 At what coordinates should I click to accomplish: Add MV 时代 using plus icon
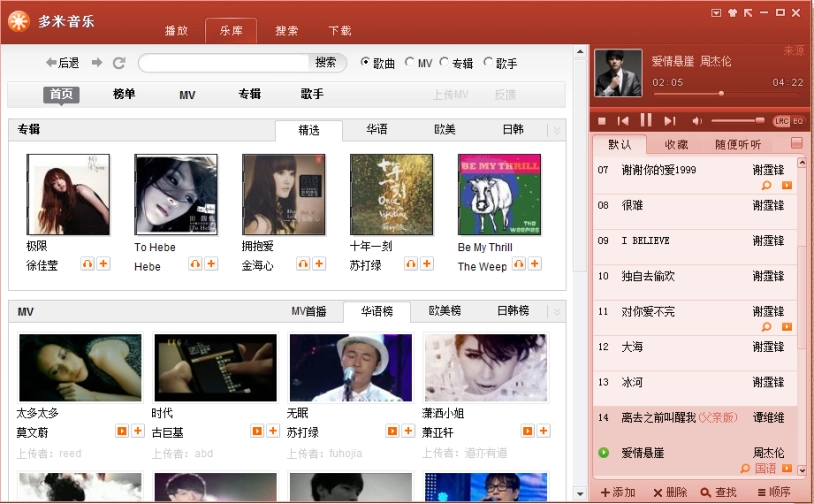point(273,431)
